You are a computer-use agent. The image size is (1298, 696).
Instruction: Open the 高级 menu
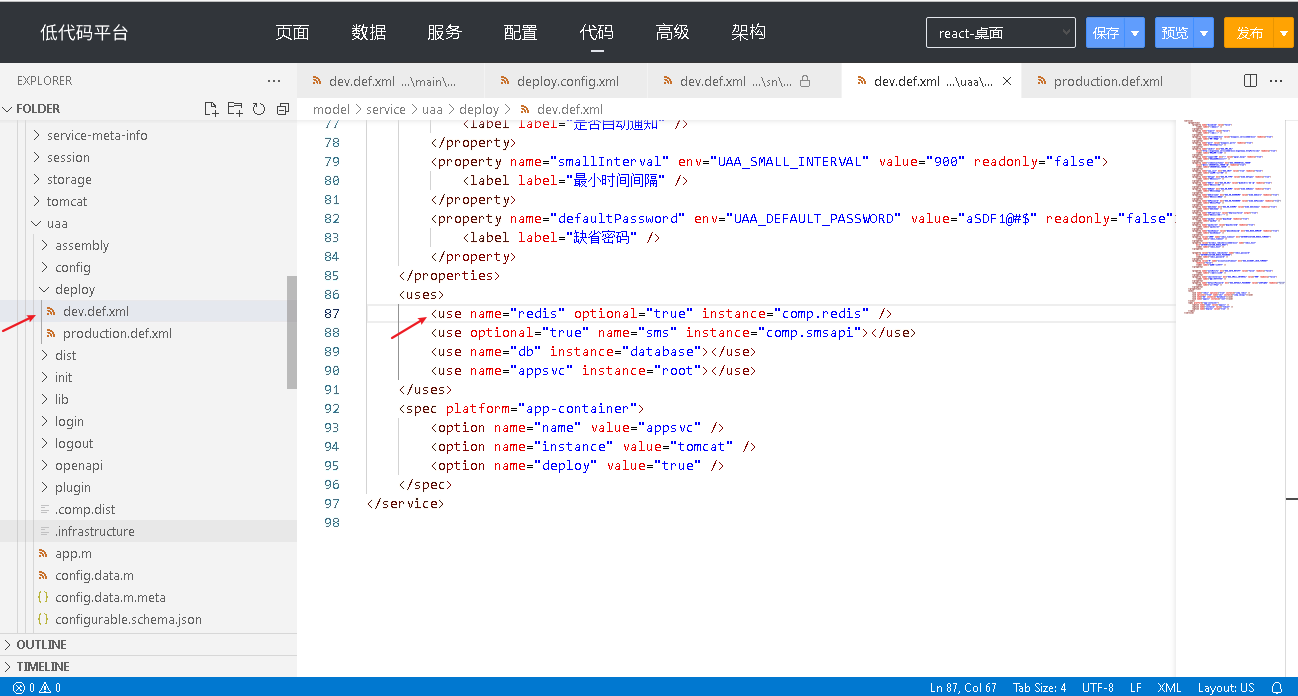point(673,32)
